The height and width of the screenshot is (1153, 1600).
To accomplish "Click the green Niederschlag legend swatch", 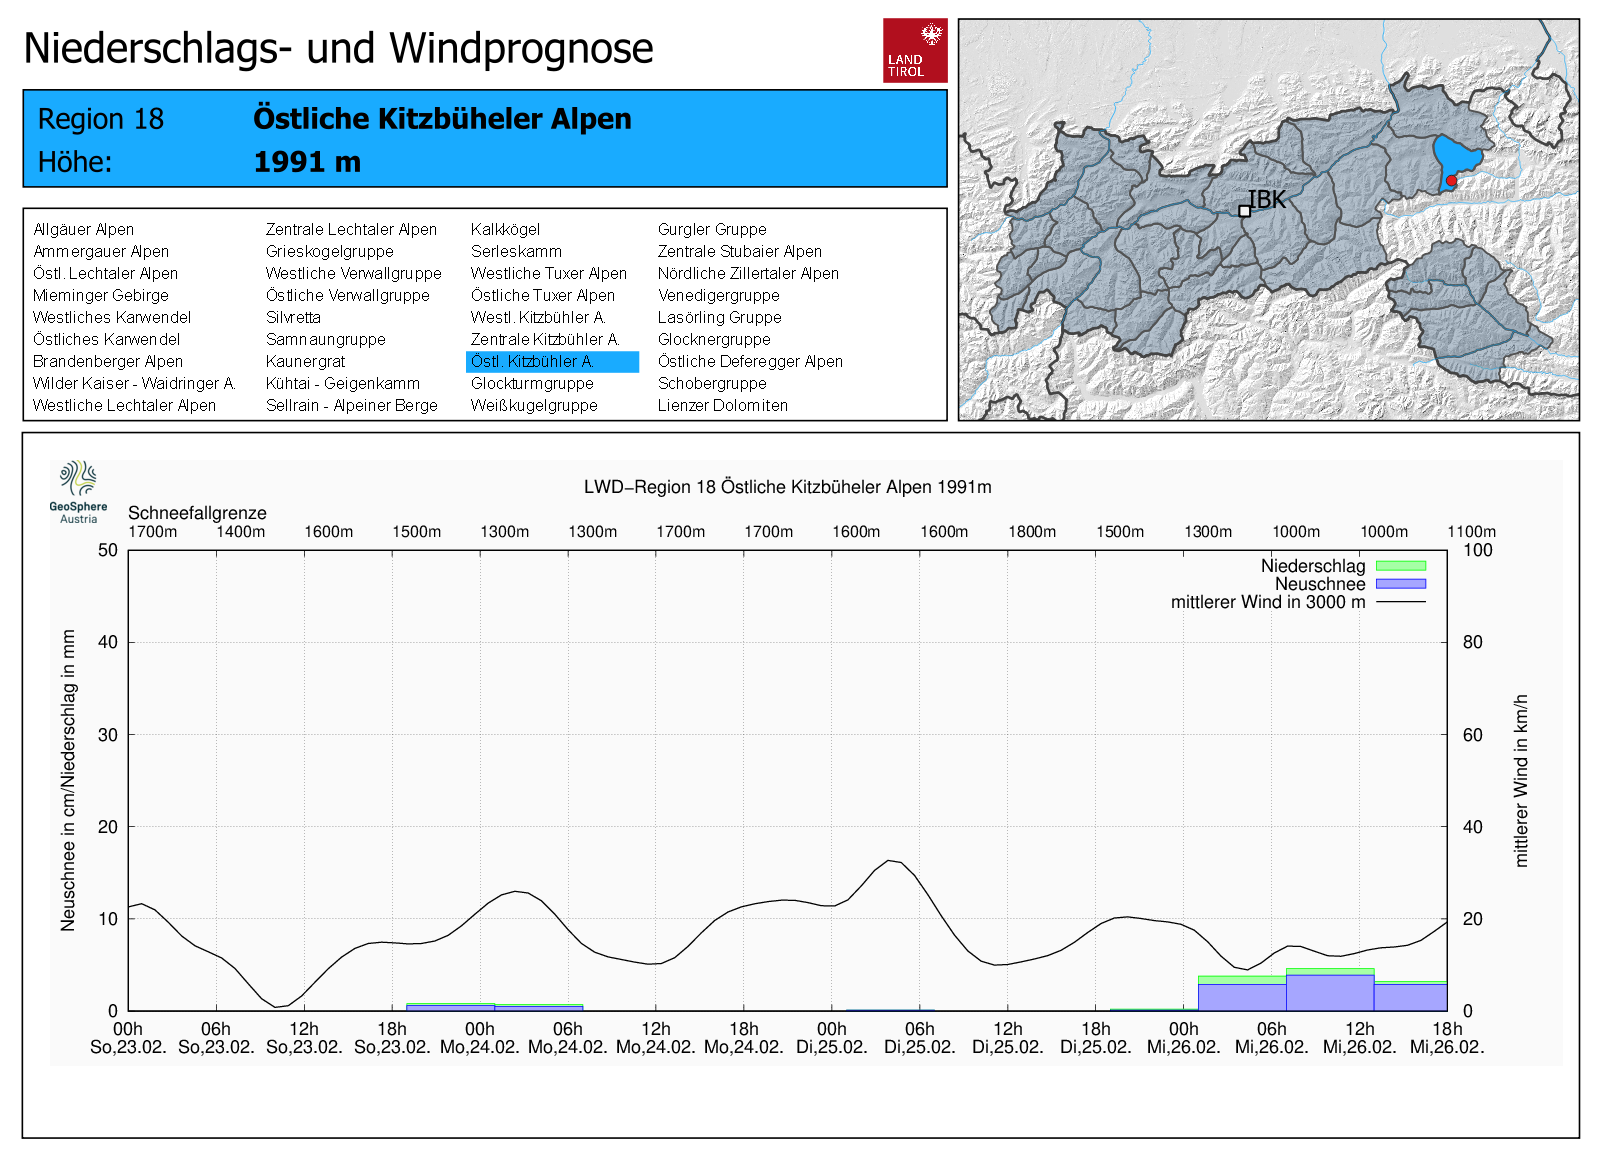I will tap(1400, 566).
